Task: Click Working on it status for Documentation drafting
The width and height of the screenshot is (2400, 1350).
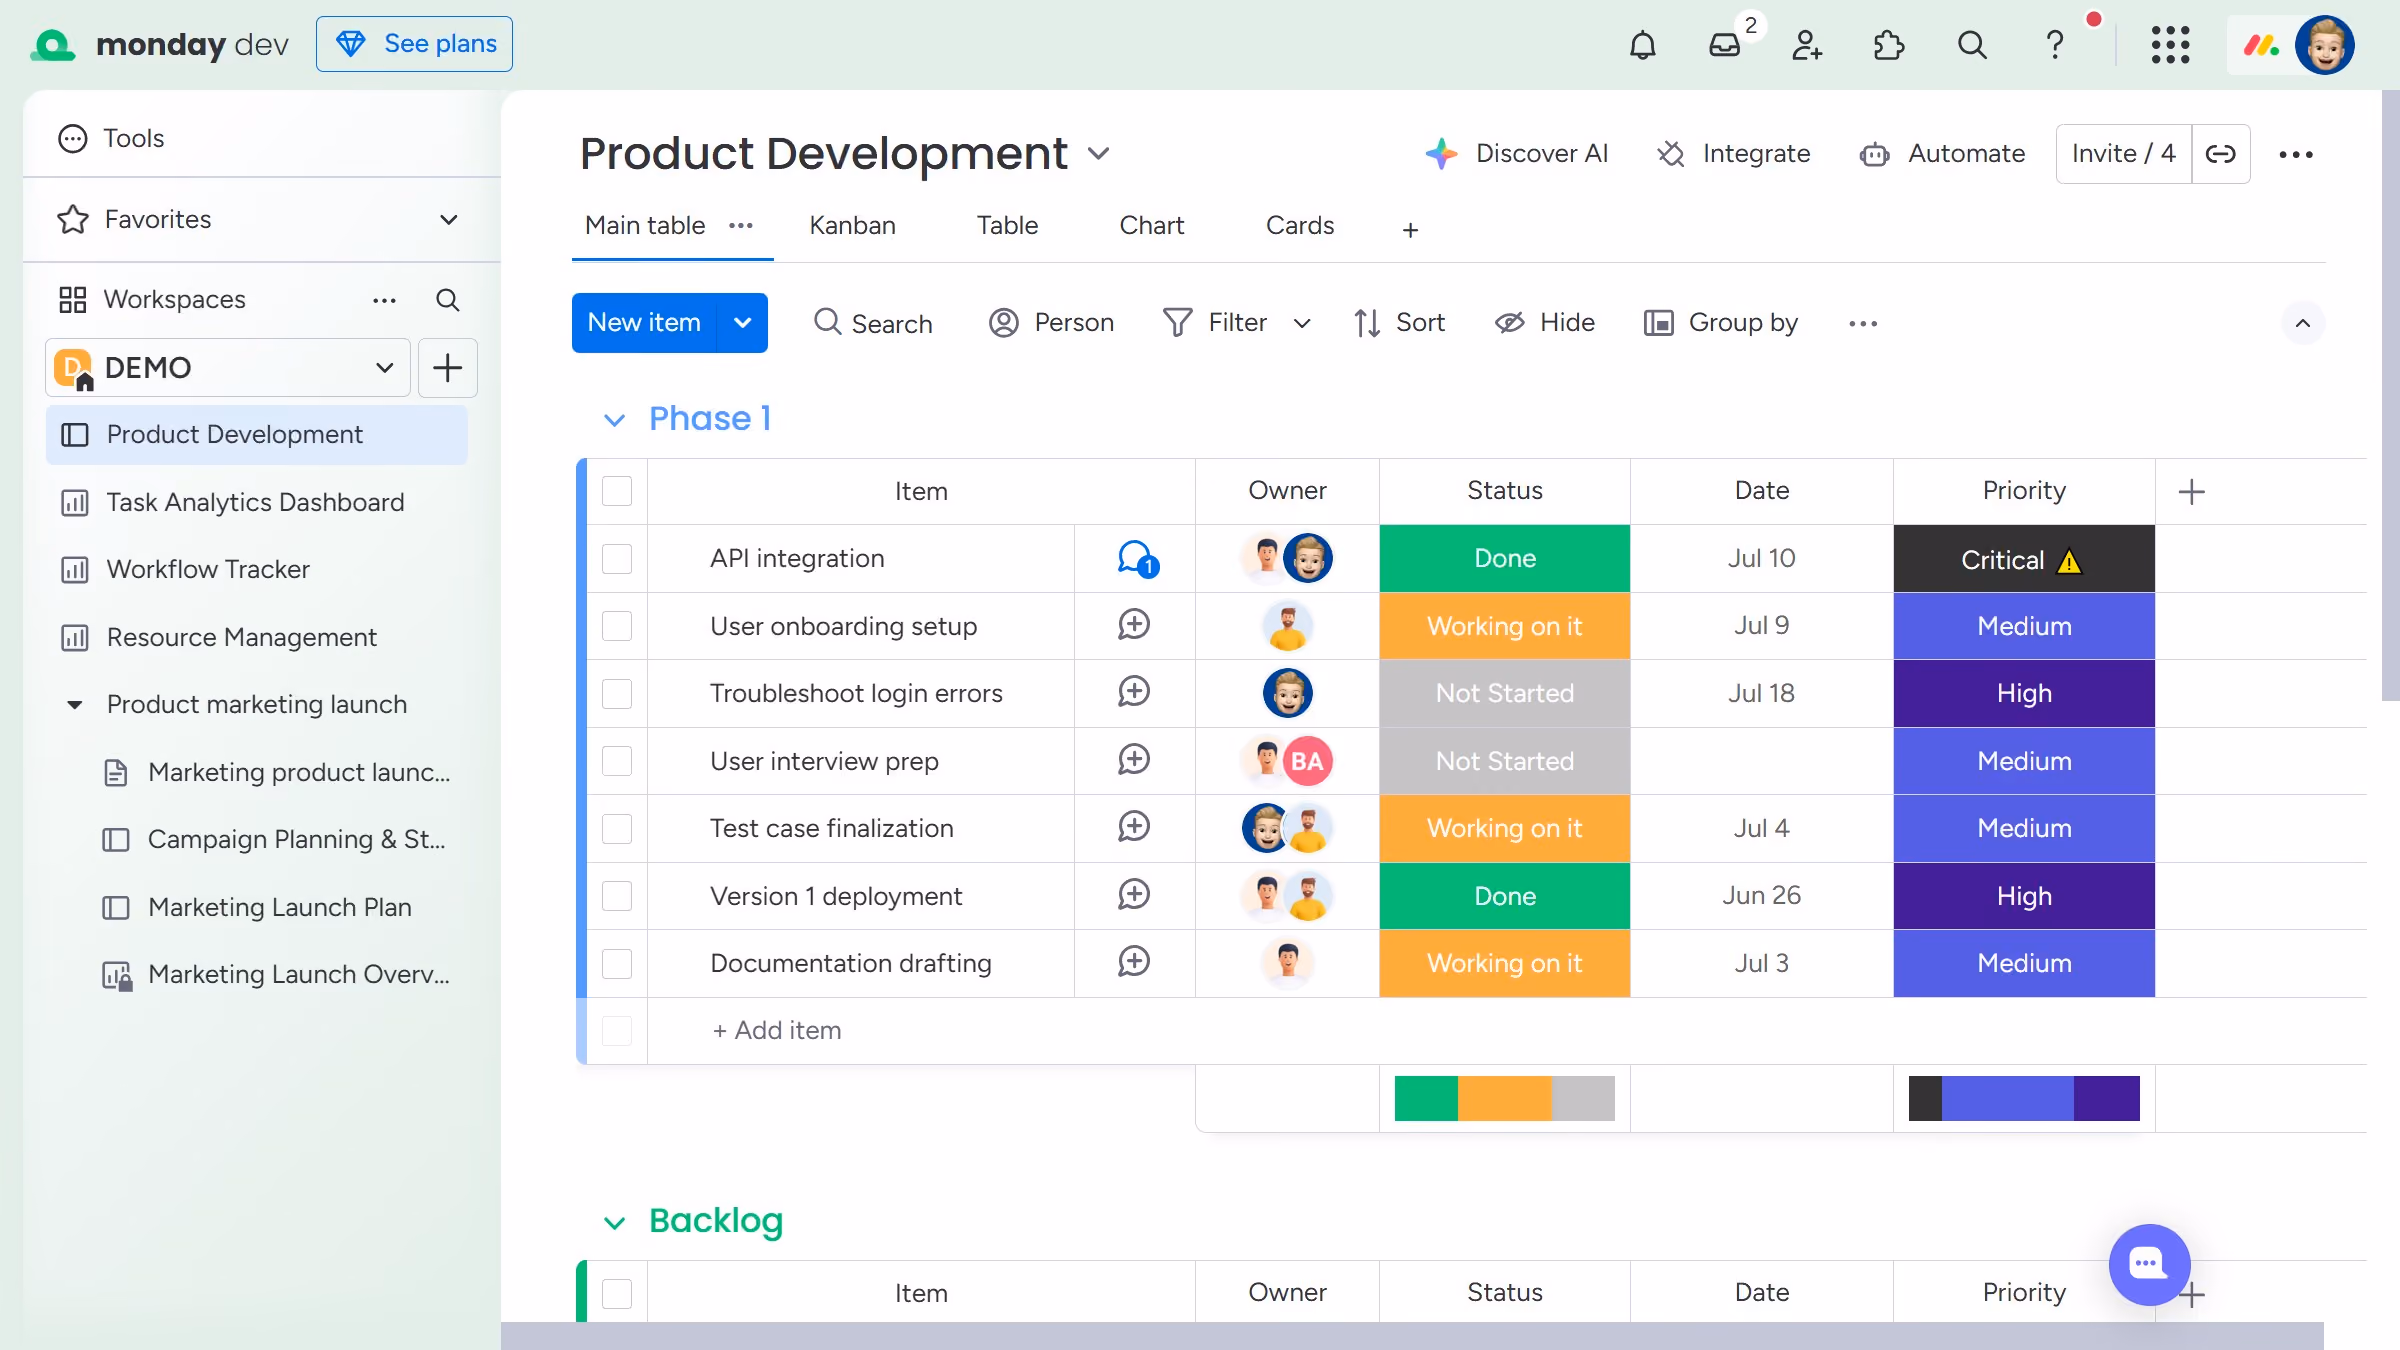Action: 1504,964
